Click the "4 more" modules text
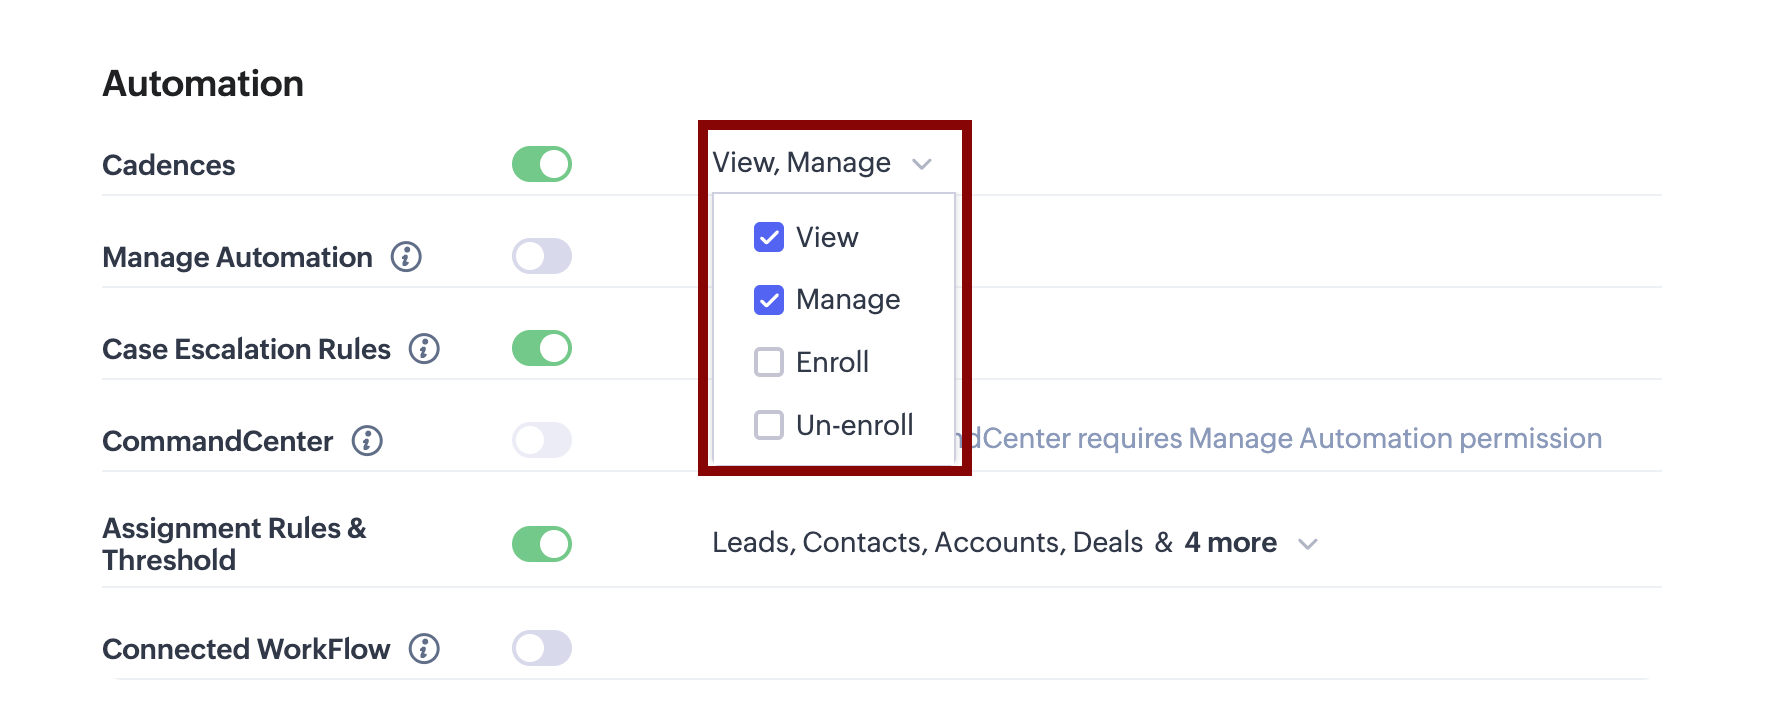Viewport: 1780px width, 722px height. click(1230, 542)
